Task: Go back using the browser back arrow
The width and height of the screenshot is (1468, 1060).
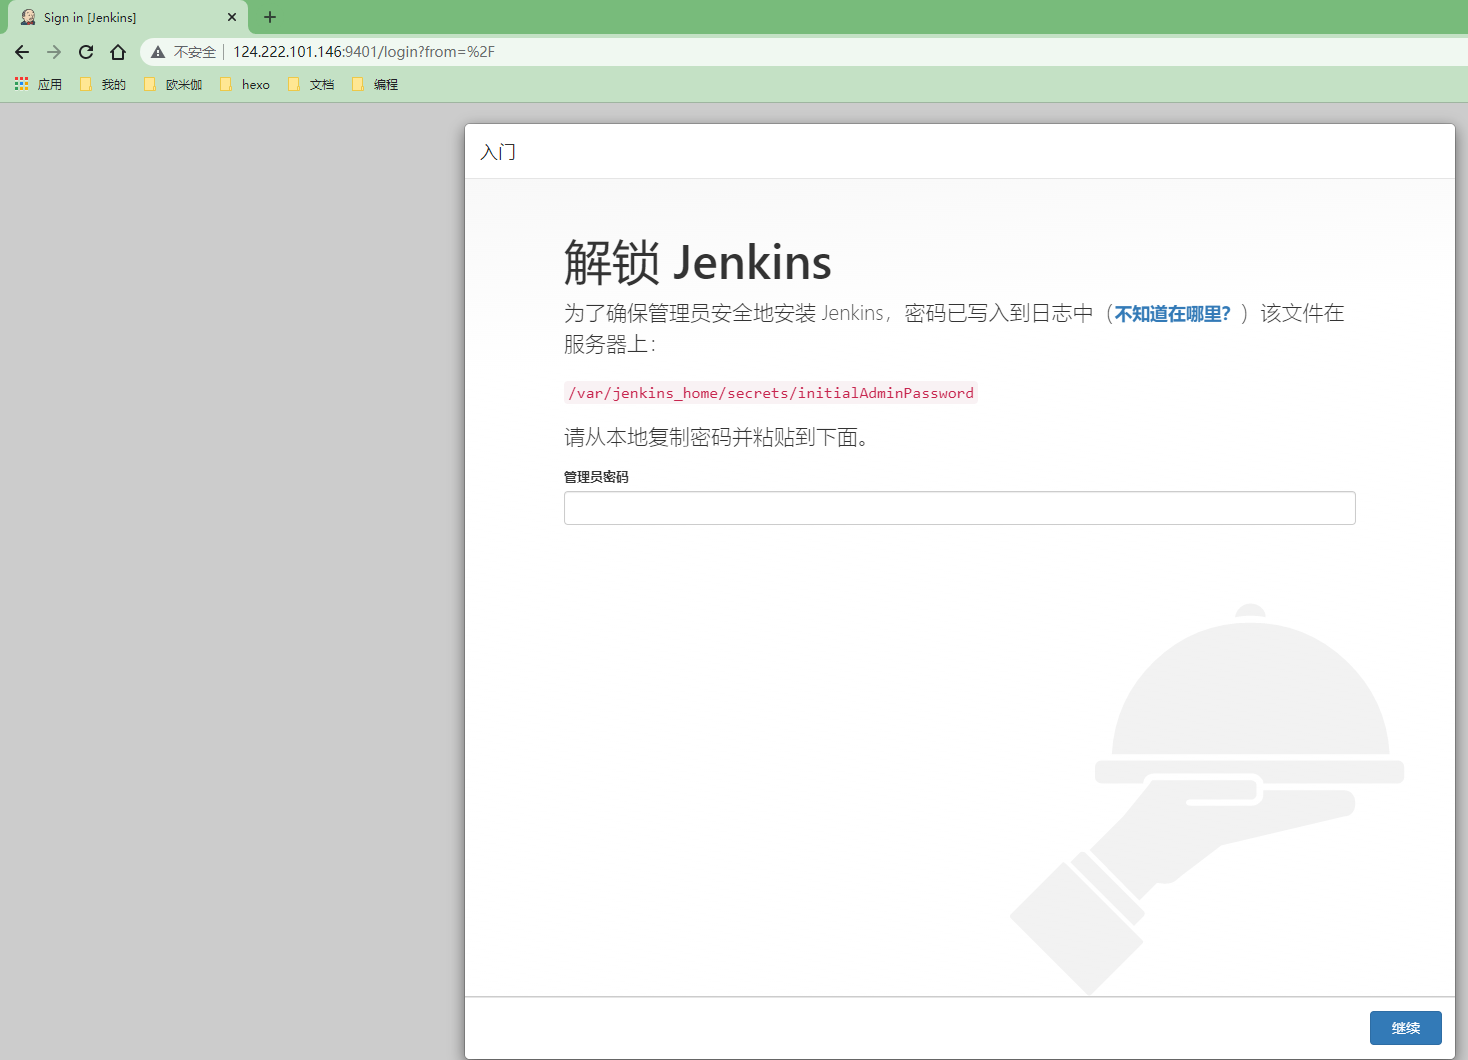Action: [22, 52]
